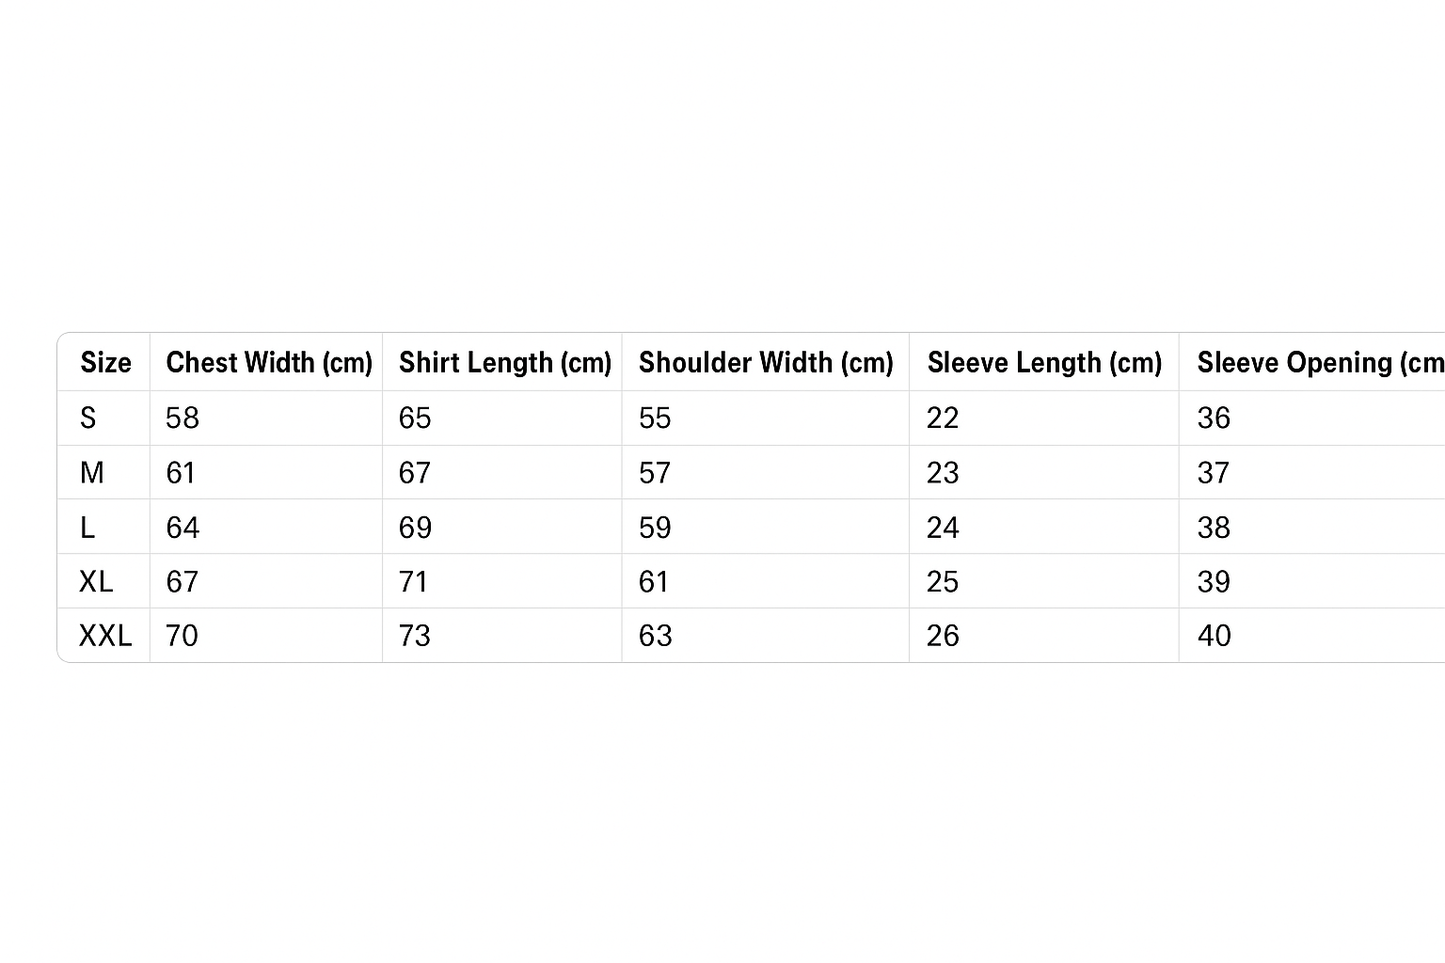This screenshot has height=963, width=1445.
Task: Select the Shirt Length (cm) header
Action: pyautogui.click(x=504, y=362)
